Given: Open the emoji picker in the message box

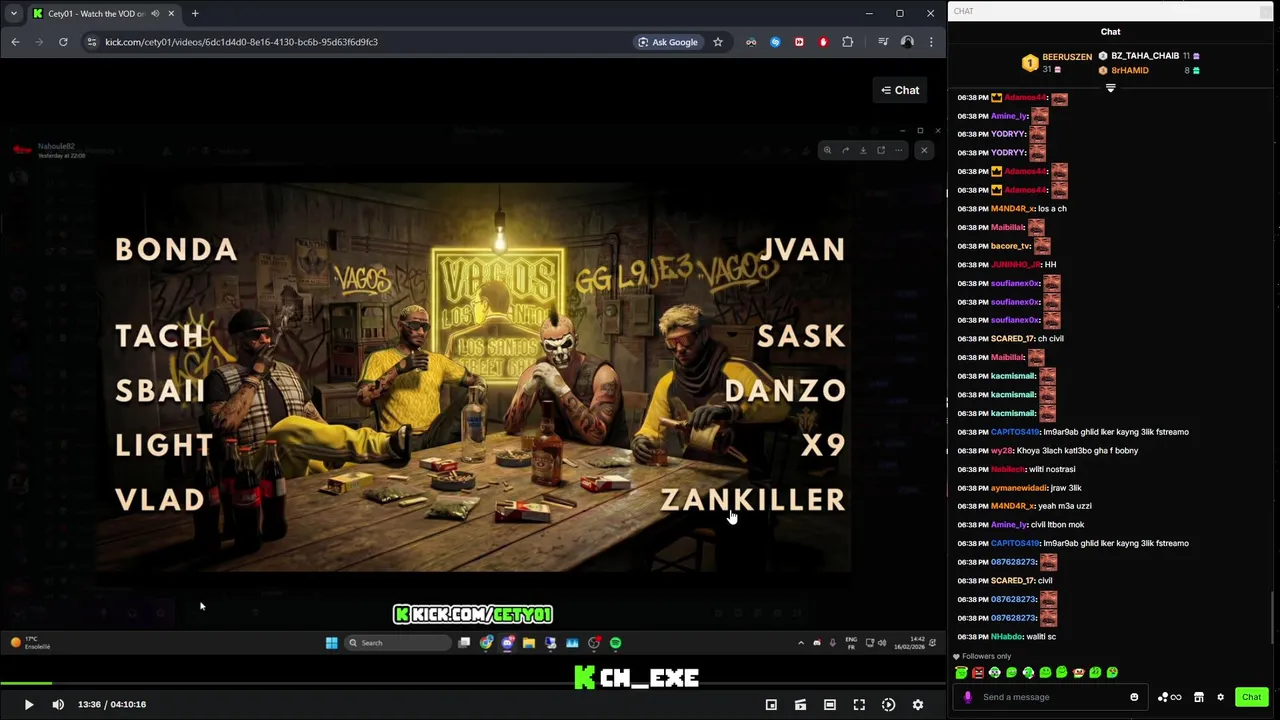Looking at the screenshot, I should point(1134,697).
